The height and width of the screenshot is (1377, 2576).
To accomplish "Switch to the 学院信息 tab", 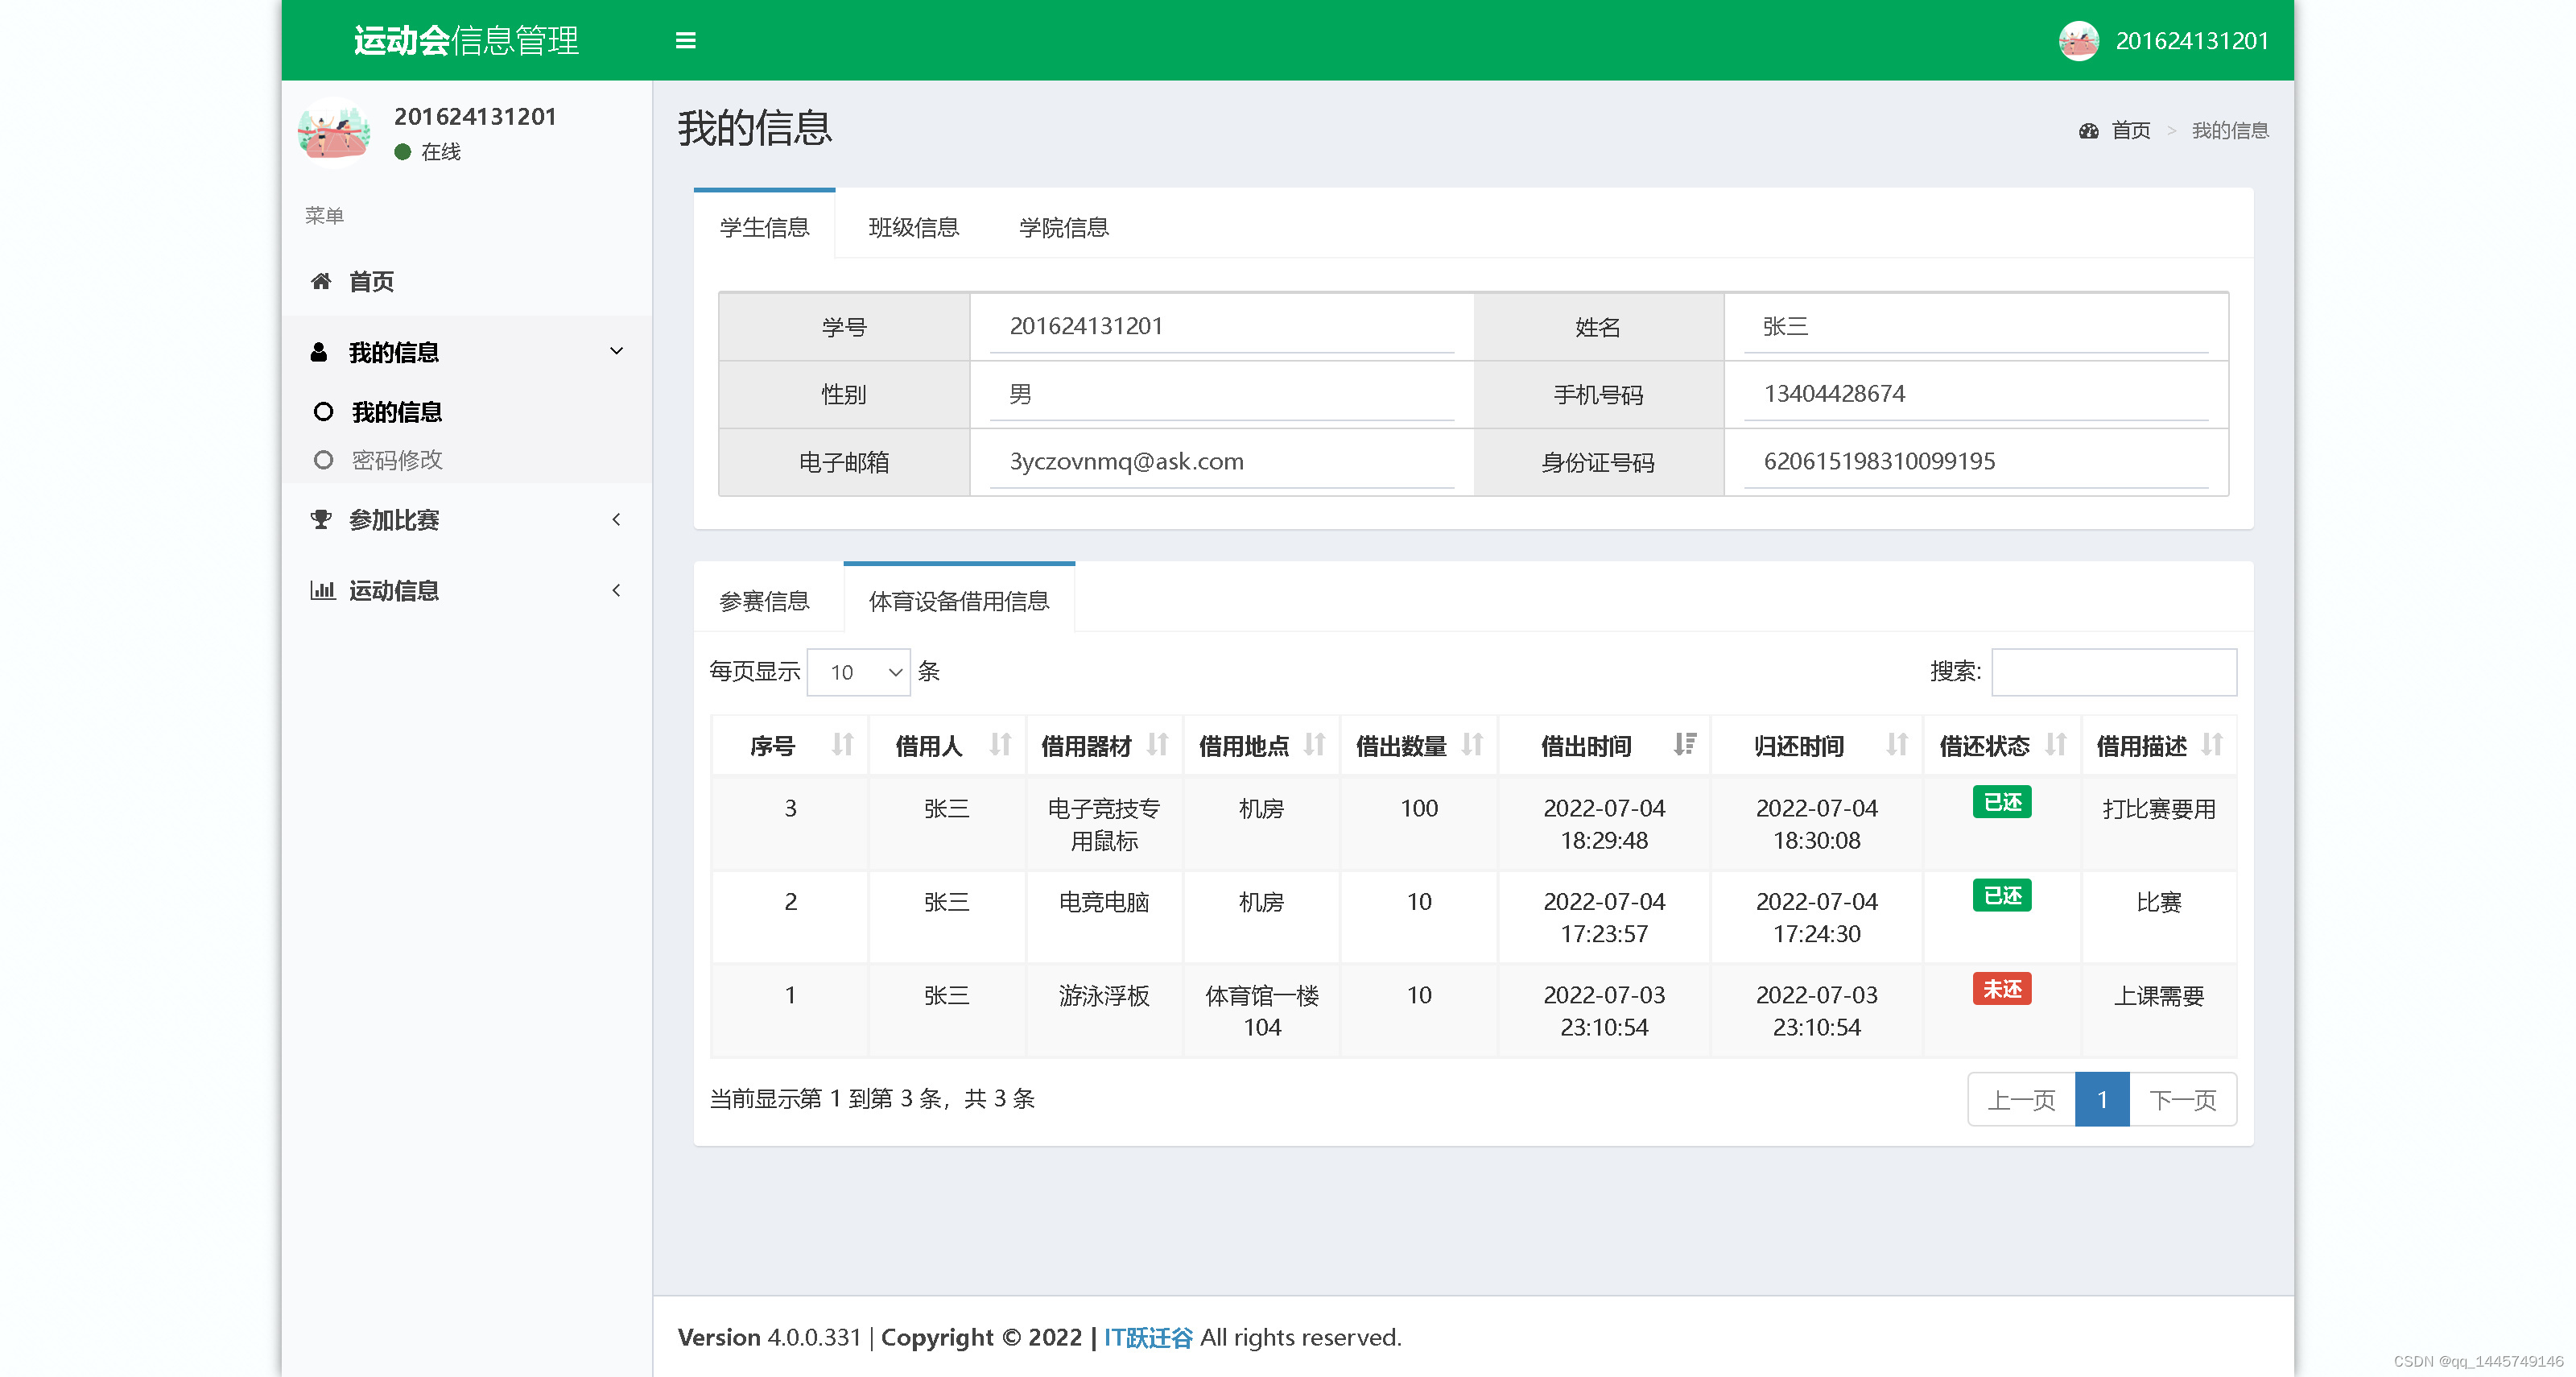I will coord(1063,227).
